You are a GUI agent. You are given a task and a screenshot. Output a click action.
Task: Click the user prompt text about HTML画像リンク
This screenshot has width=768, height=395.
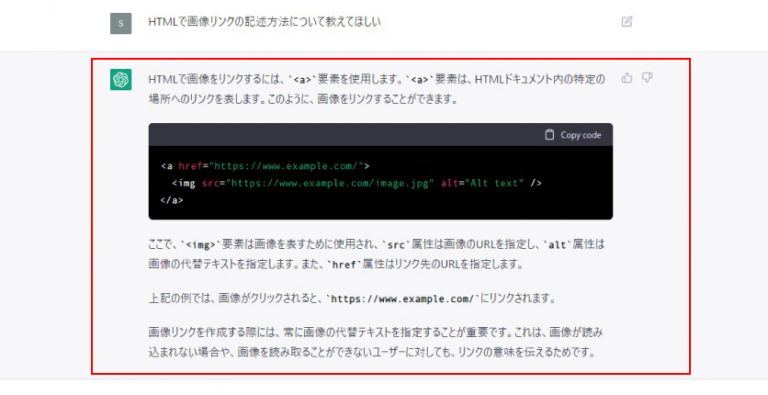pyautogui.click(x=264, y=22)
